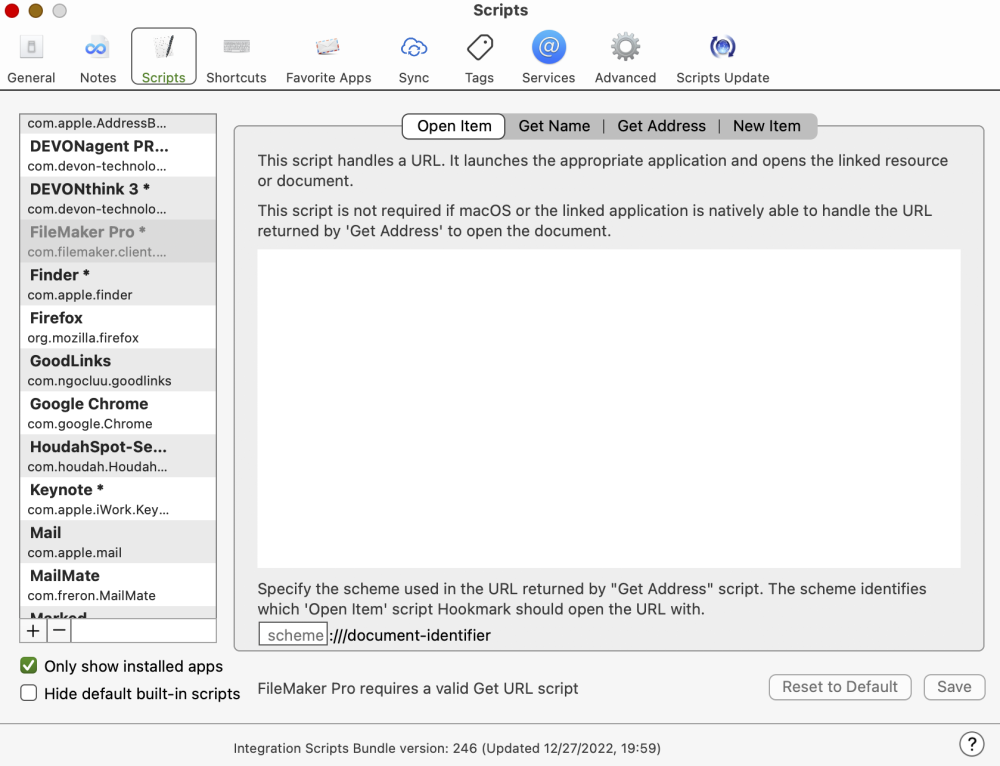Screen dimensions: 1000x766
Task: Open the Advanced gear settings
Action: (625, 58)
